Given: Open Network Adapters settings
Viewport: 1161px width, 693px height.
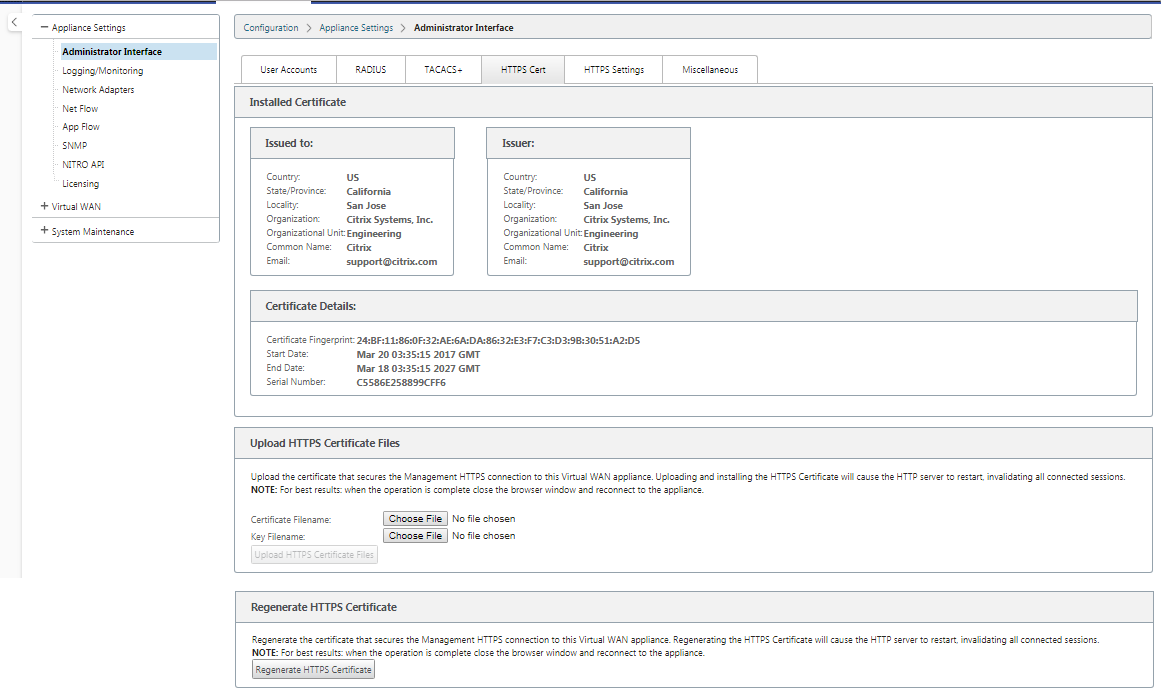Looking at the screenshot, I should coord(98,90).
